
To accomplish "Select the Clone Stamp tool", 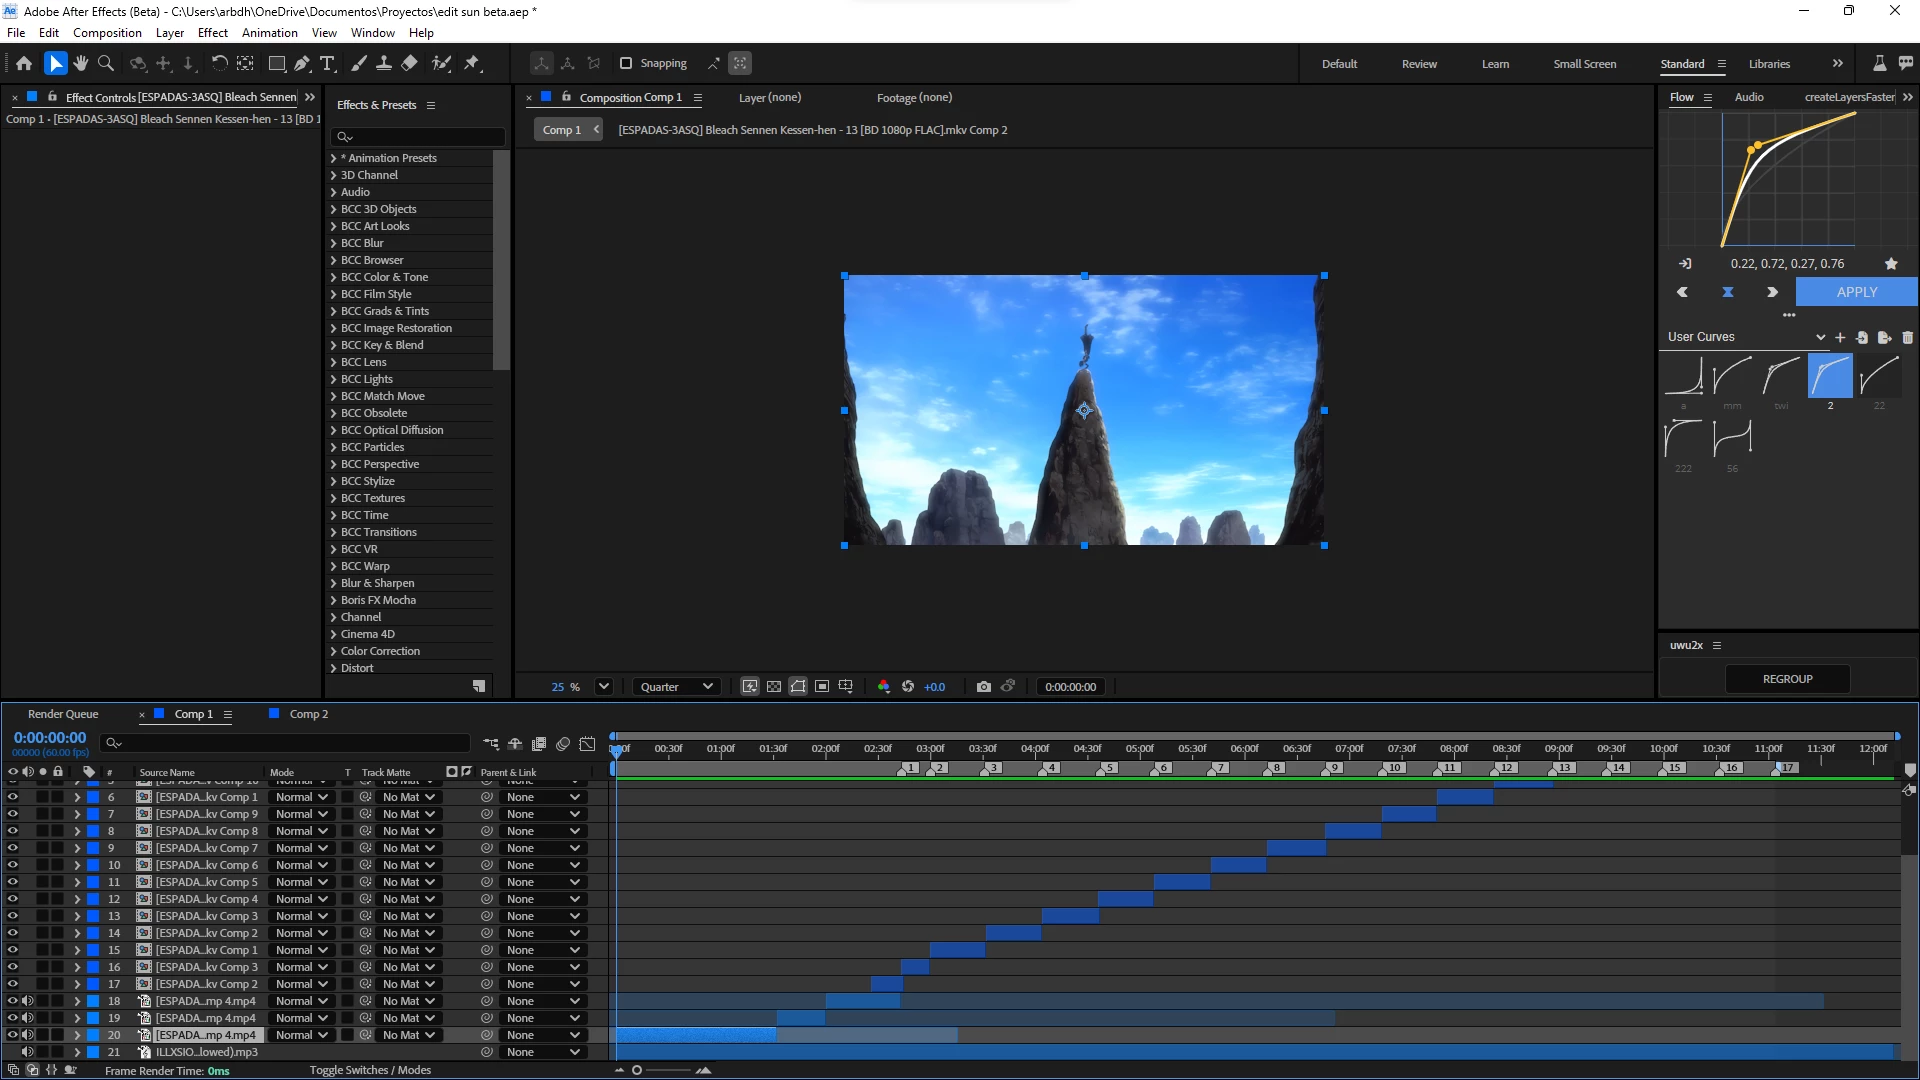I will click(384, 63).
